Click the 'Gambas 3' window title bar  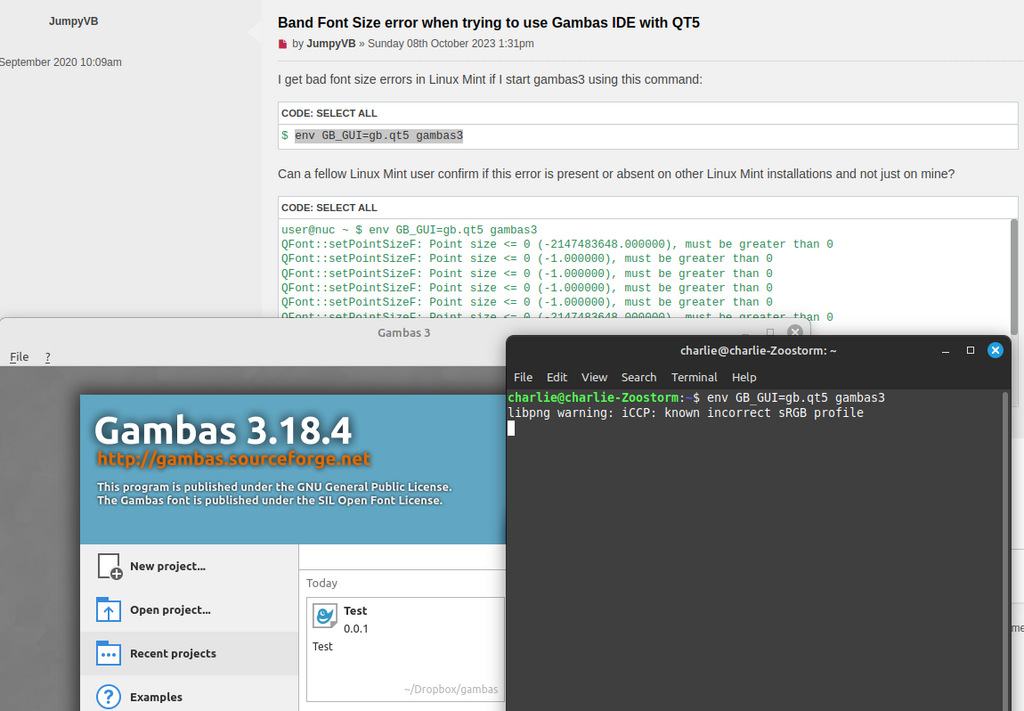pyautogui.click(x=404, y=332)
